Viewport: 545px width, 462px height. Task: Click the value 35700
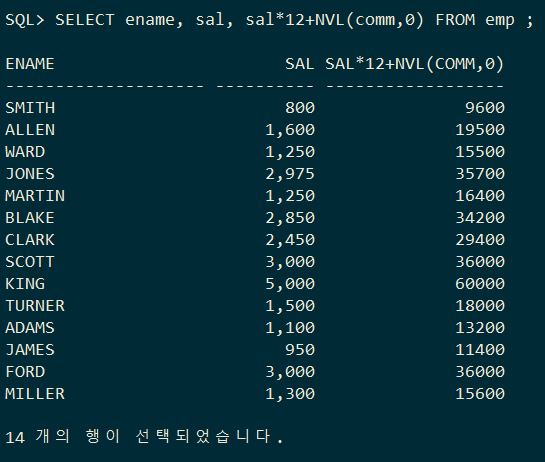[x=480, y=174]
